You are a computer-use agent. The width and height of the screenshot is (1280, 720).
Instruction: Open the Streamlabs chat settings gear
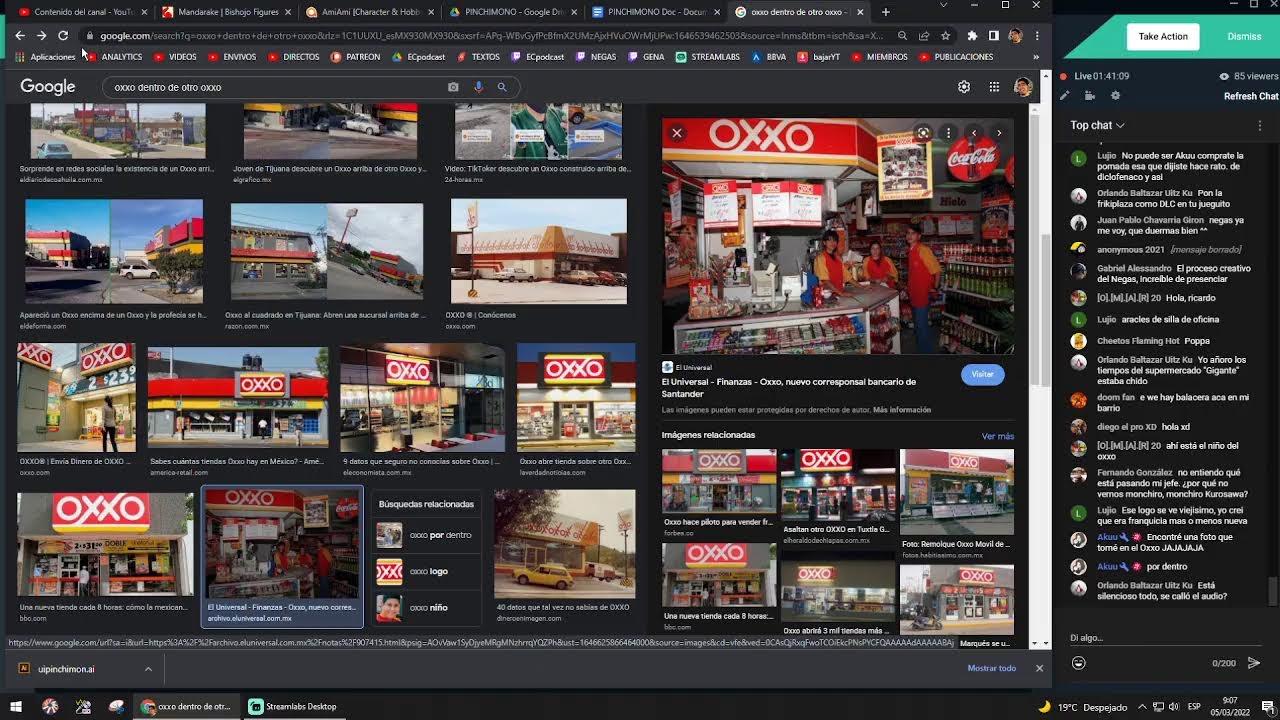1116,96
